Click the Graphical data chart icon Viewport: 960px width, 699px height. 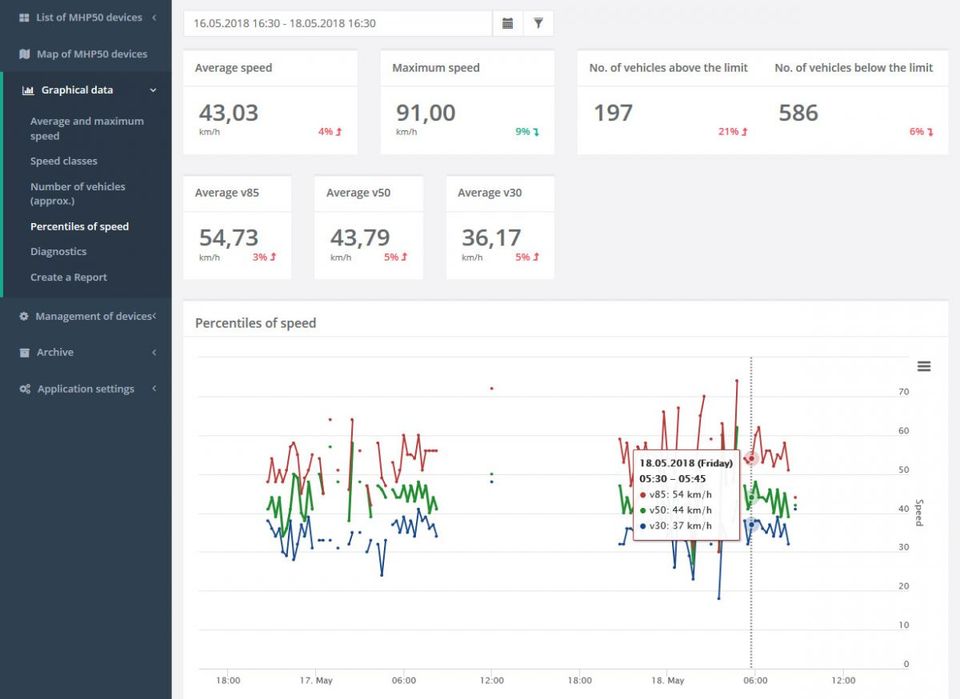[28, 91]
